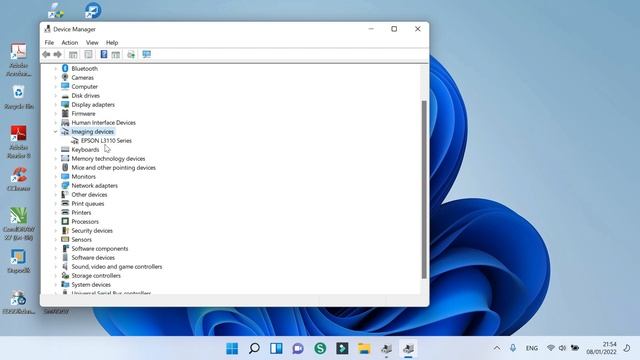Click the System devices icon

65,284
